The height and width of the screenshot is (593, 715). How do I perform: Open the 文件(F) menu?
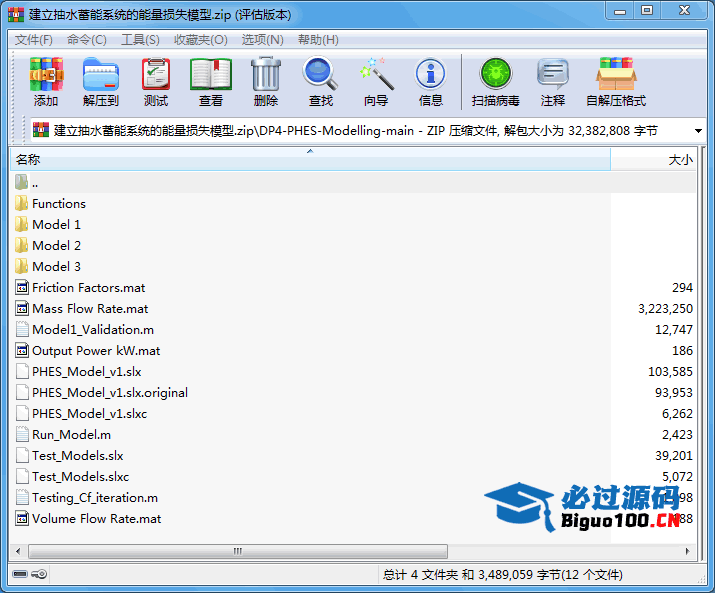pos(34,40)
